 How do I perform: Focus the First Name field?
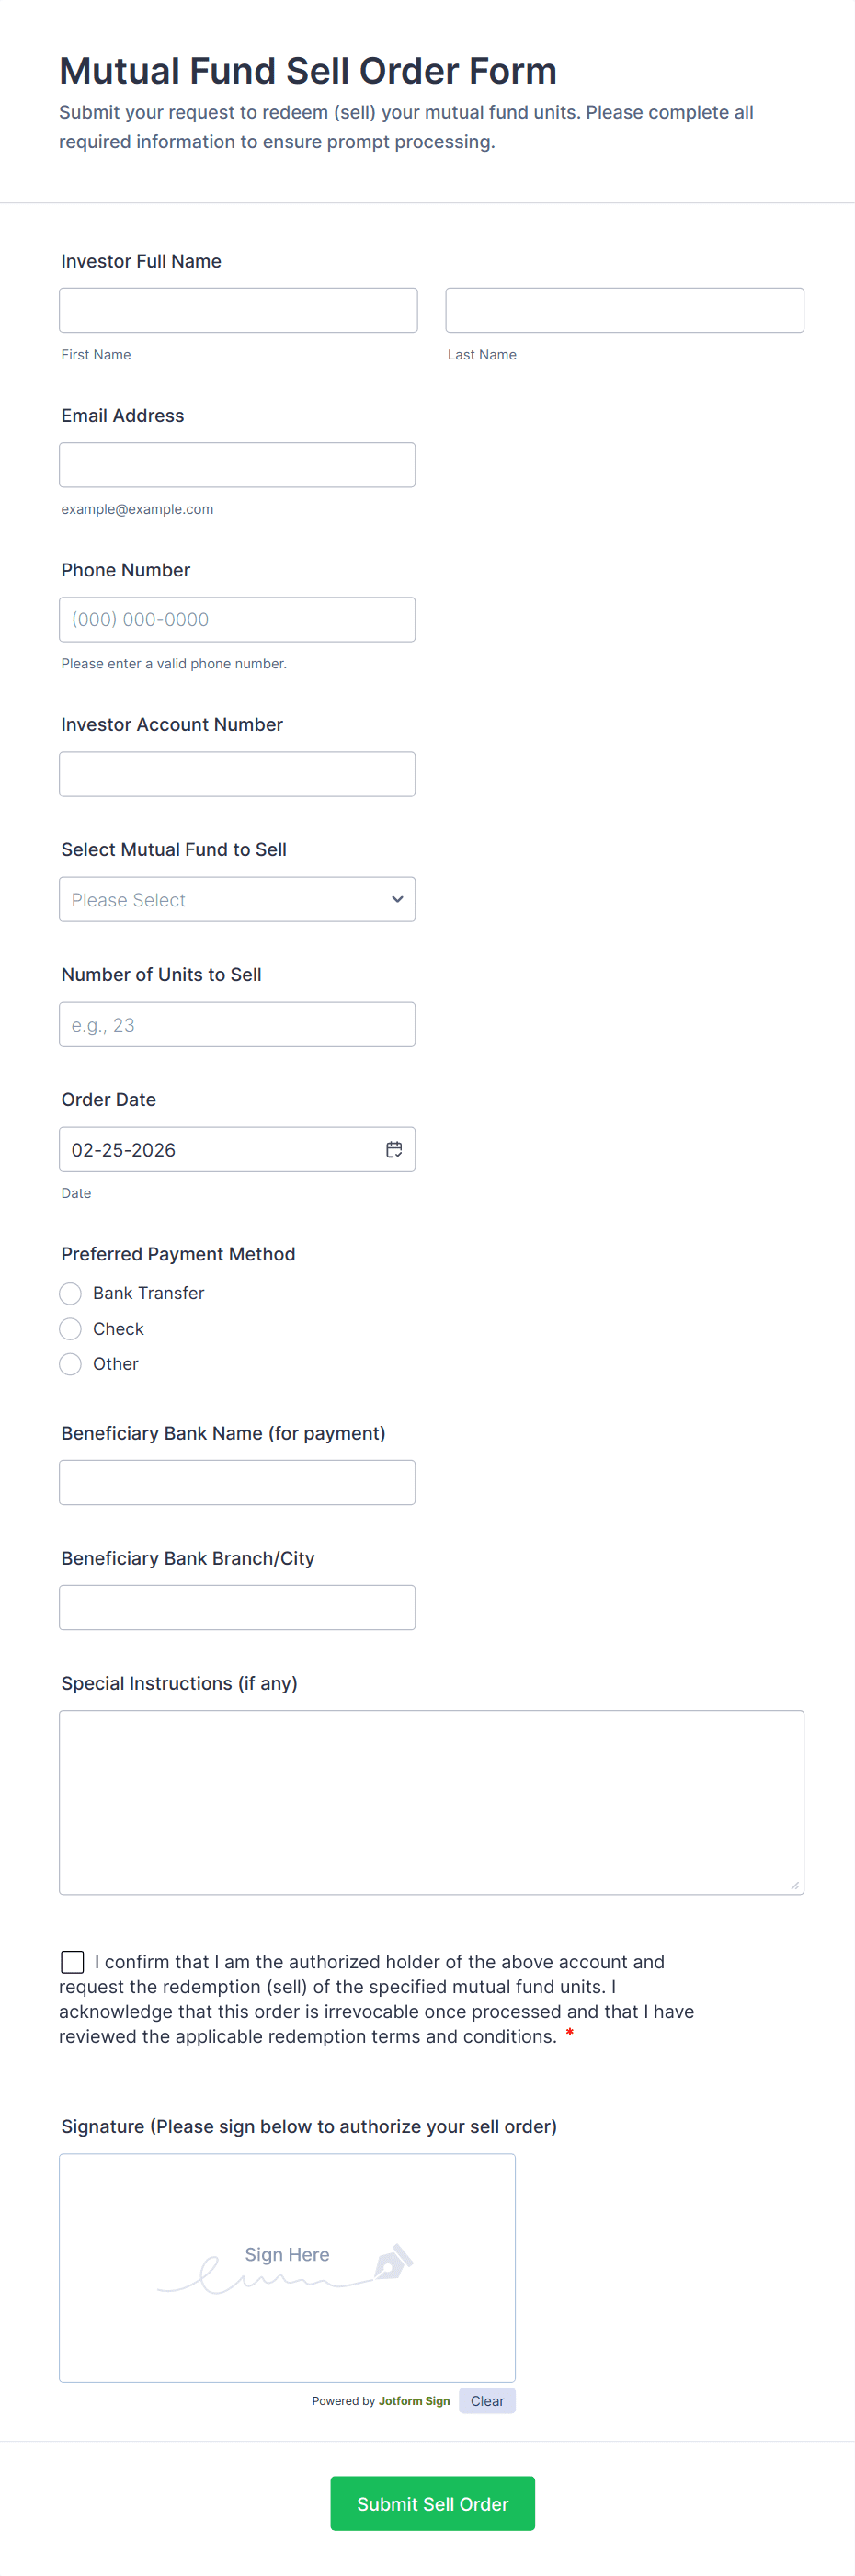(238, 310)
